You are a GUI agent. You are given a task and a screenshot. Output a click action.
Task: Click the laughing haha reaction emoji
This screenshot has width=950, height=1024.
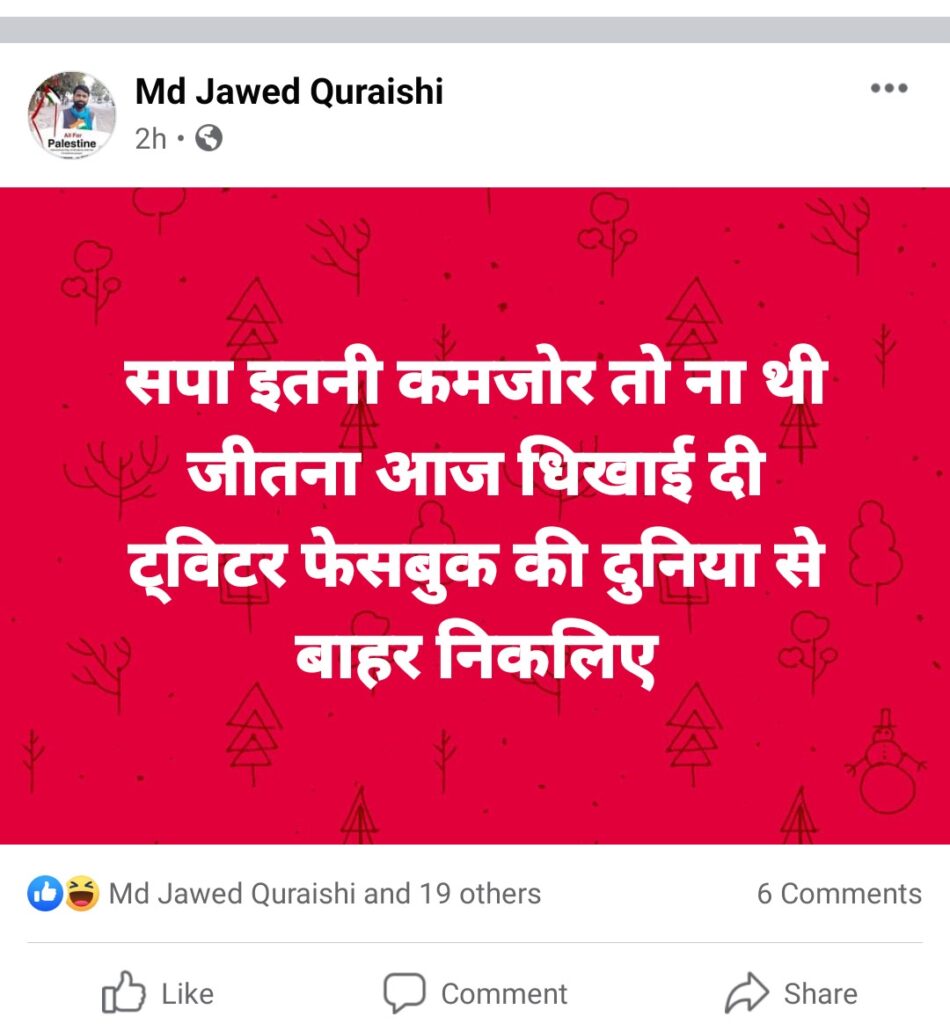click(x=81, y=893)
